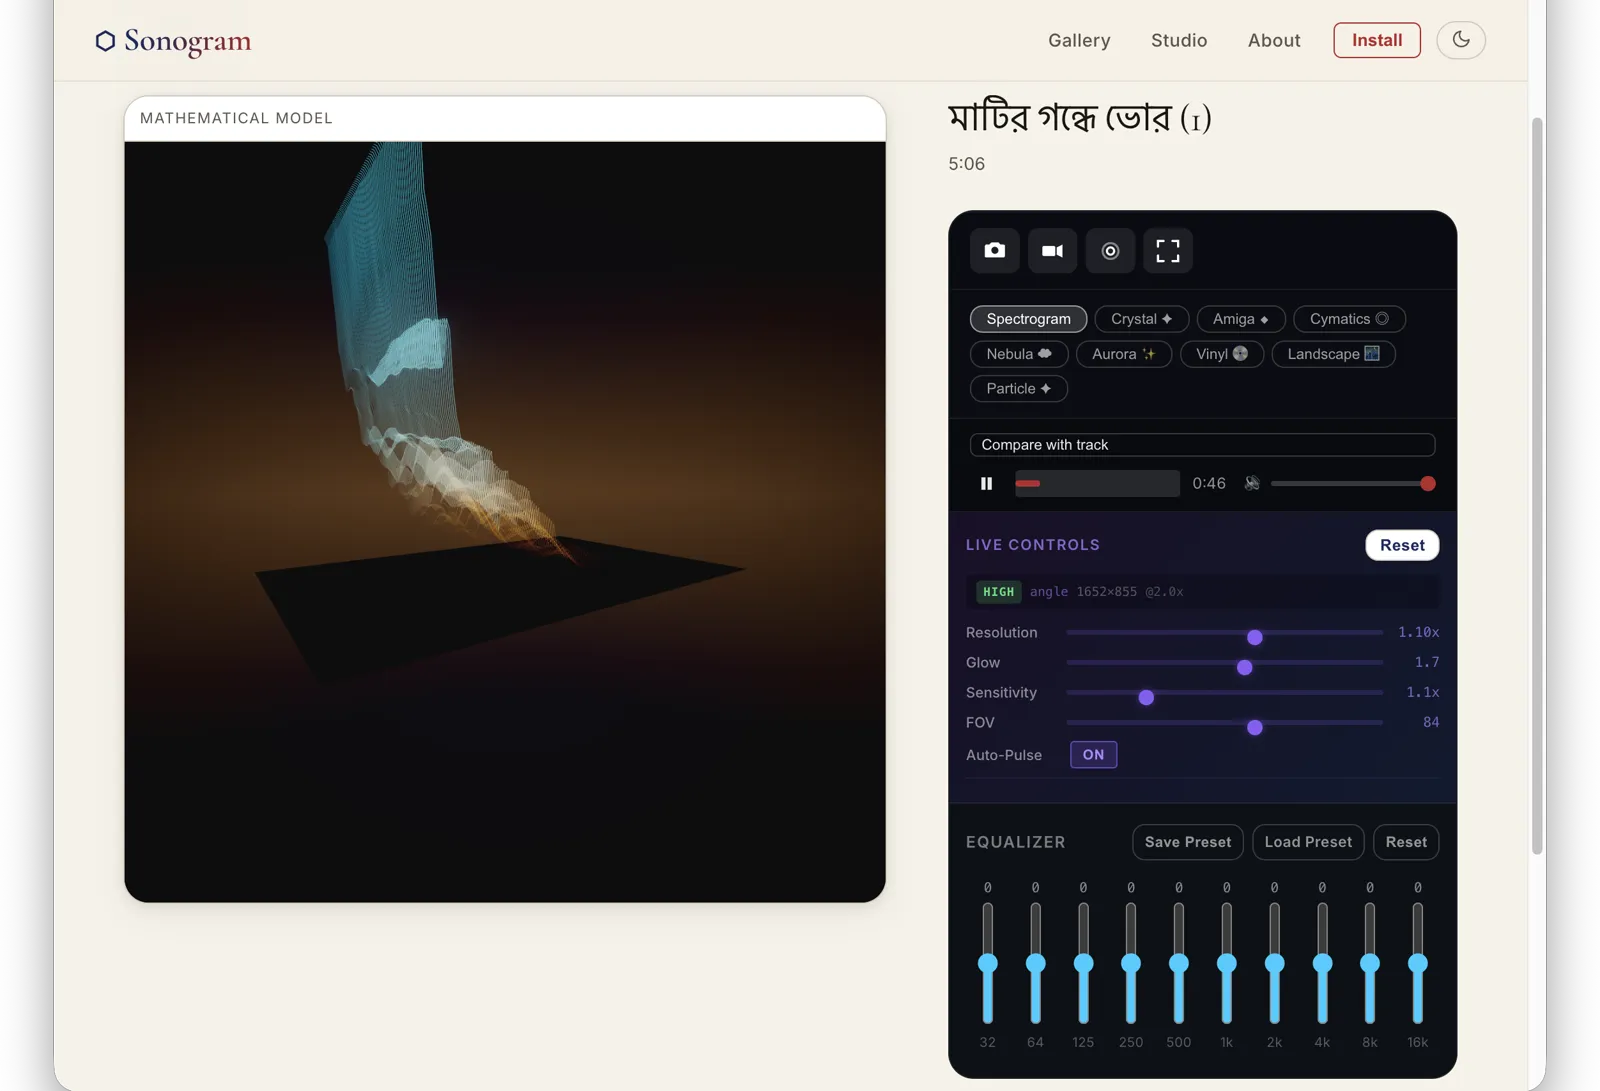Start video recording with the camcorder icon
Image resolution: width=1600 pixels, height=1091 pixels.
pos(1053,250)
